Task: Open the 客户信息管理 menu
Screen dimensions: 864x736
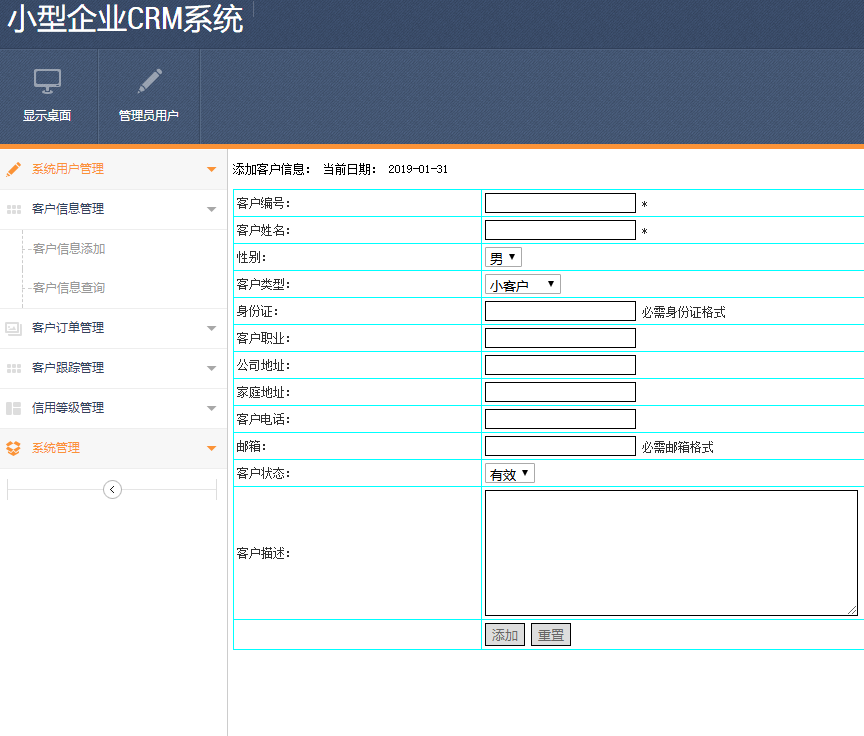Action: 114,209
